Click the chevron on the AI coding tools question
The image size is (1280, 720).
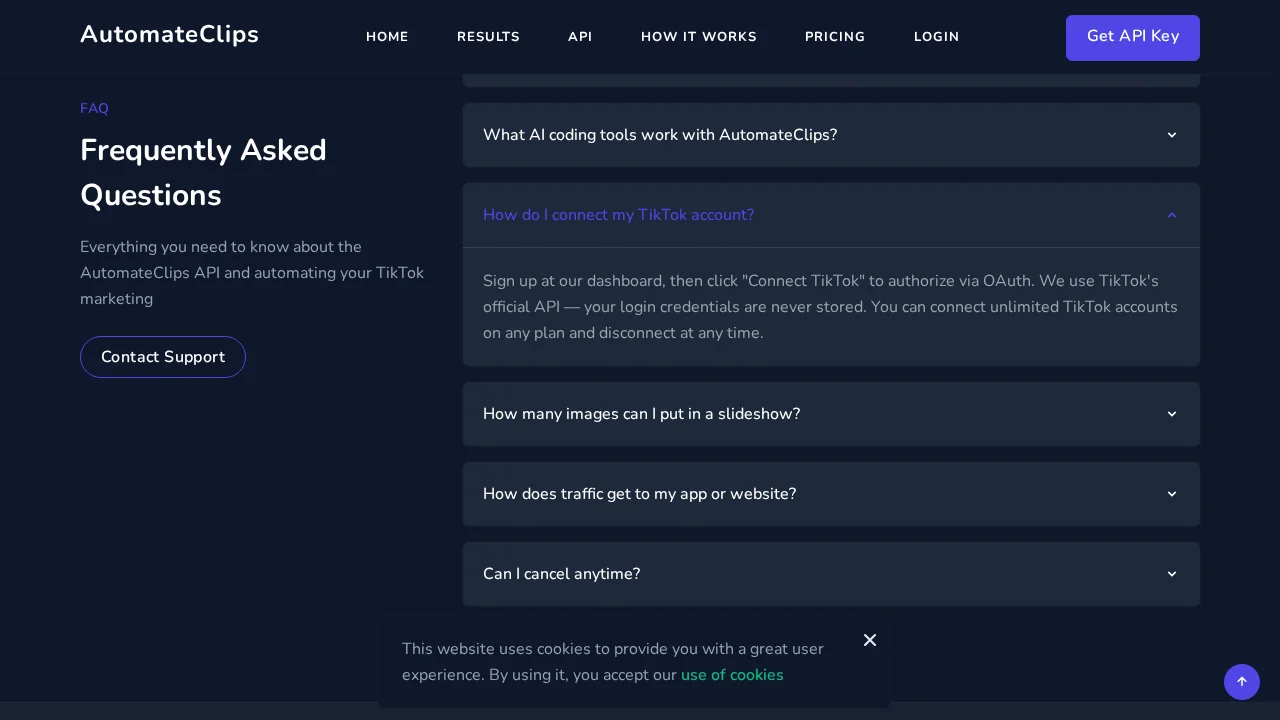point(1171,135)
